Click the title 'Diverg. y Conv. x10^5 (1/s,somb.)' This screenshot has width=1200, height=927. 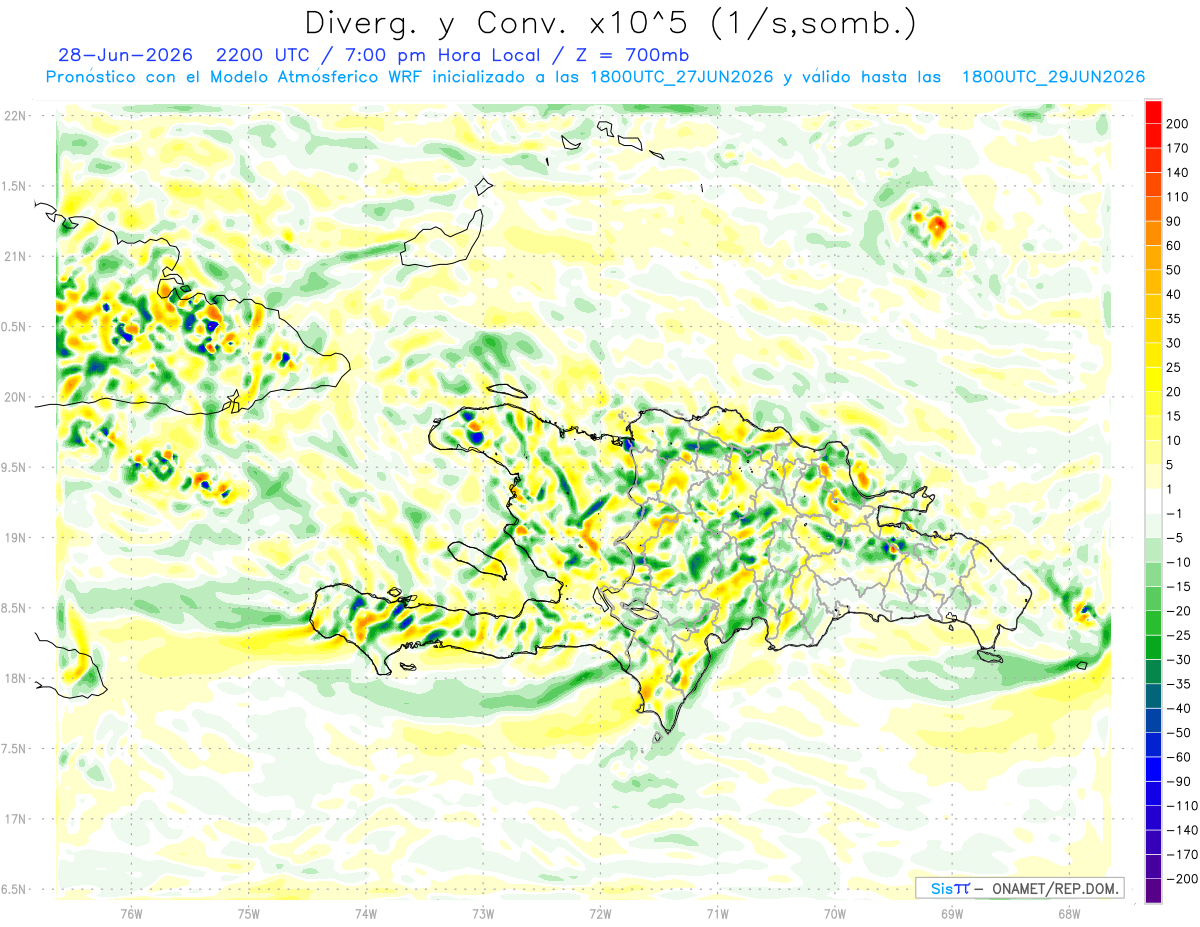609,22
